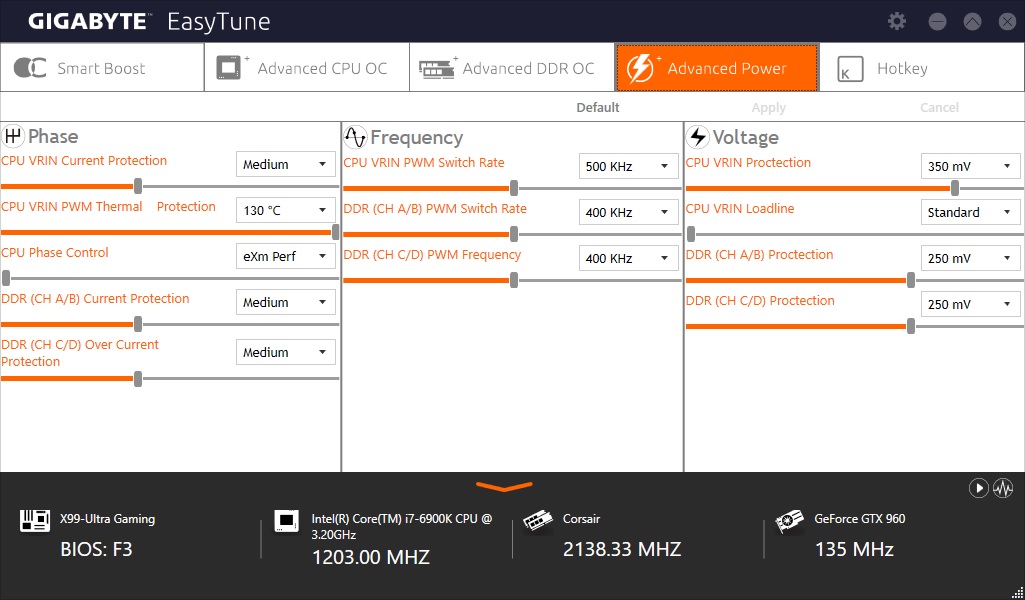Close the EasyTune window

1008,22
